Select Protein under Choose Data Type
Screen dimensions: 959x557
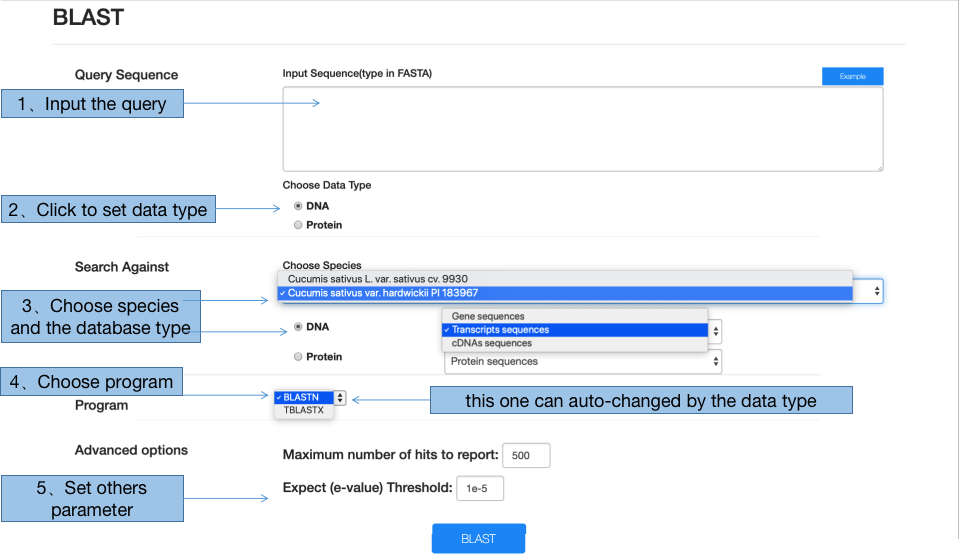(x=298, y=225)
